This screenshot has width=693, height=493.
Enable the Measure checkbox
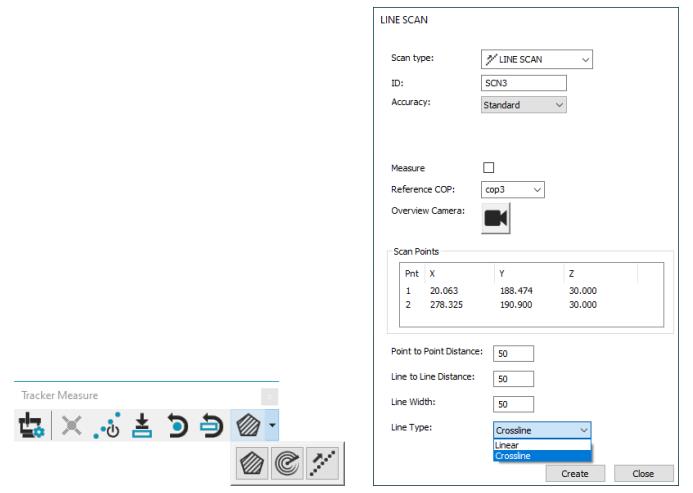489,168
